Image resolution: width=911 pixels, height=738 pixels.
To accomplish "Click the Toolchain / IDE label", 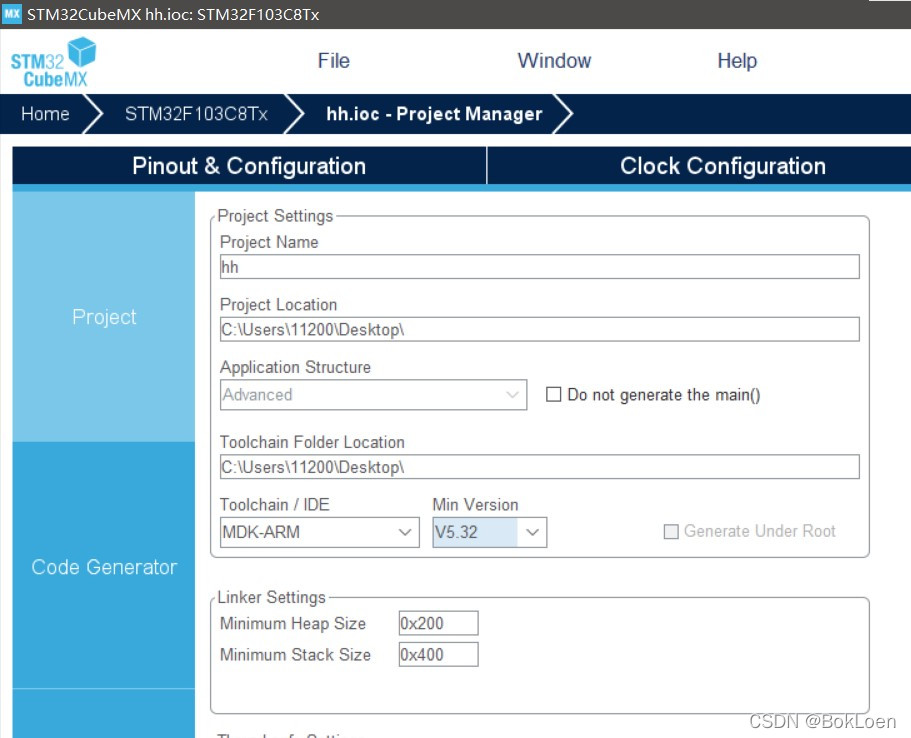I will 274,504.
